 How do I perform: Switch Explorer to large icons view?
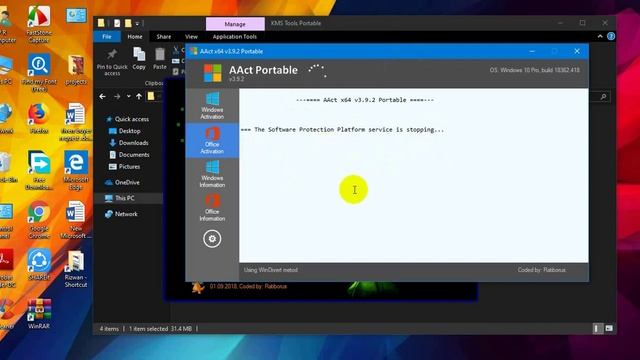point(609,328)
